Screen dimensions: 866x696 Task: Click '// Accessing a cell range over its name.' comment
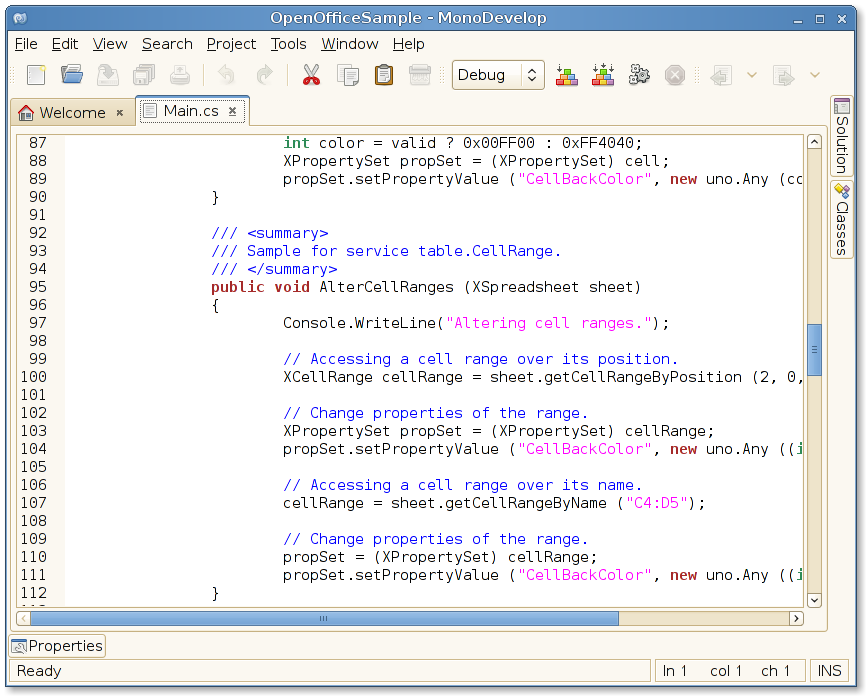pyautogui.click(x=462, y=484)
